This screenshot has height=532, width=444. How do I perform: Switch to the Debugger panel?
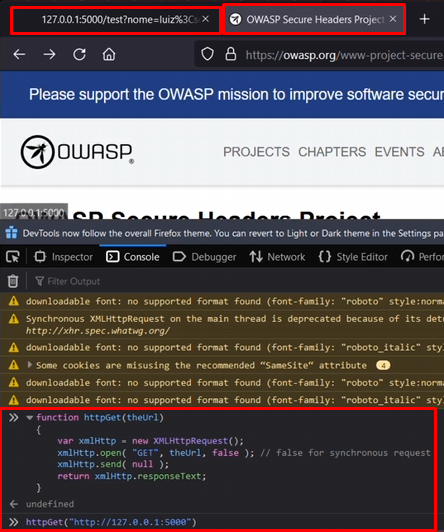204,257
